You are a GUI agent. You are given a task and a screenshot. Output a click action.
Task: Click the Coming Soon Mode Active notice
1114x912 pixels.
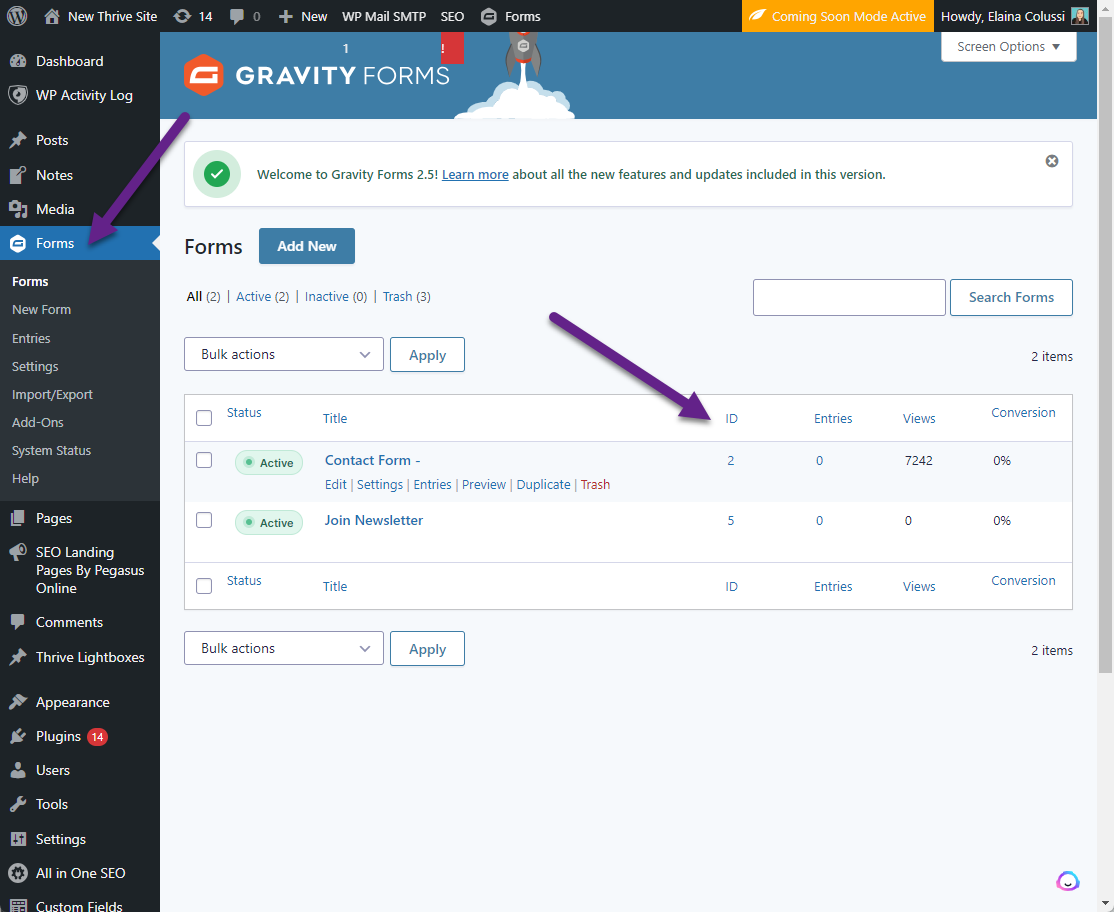[837, 16]
